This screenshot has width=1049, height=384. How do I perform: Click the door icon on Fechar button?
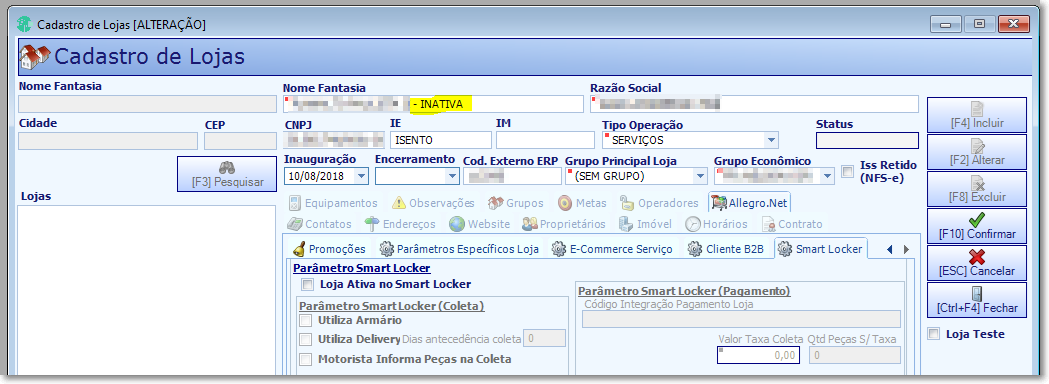click(x=976, y=294)
